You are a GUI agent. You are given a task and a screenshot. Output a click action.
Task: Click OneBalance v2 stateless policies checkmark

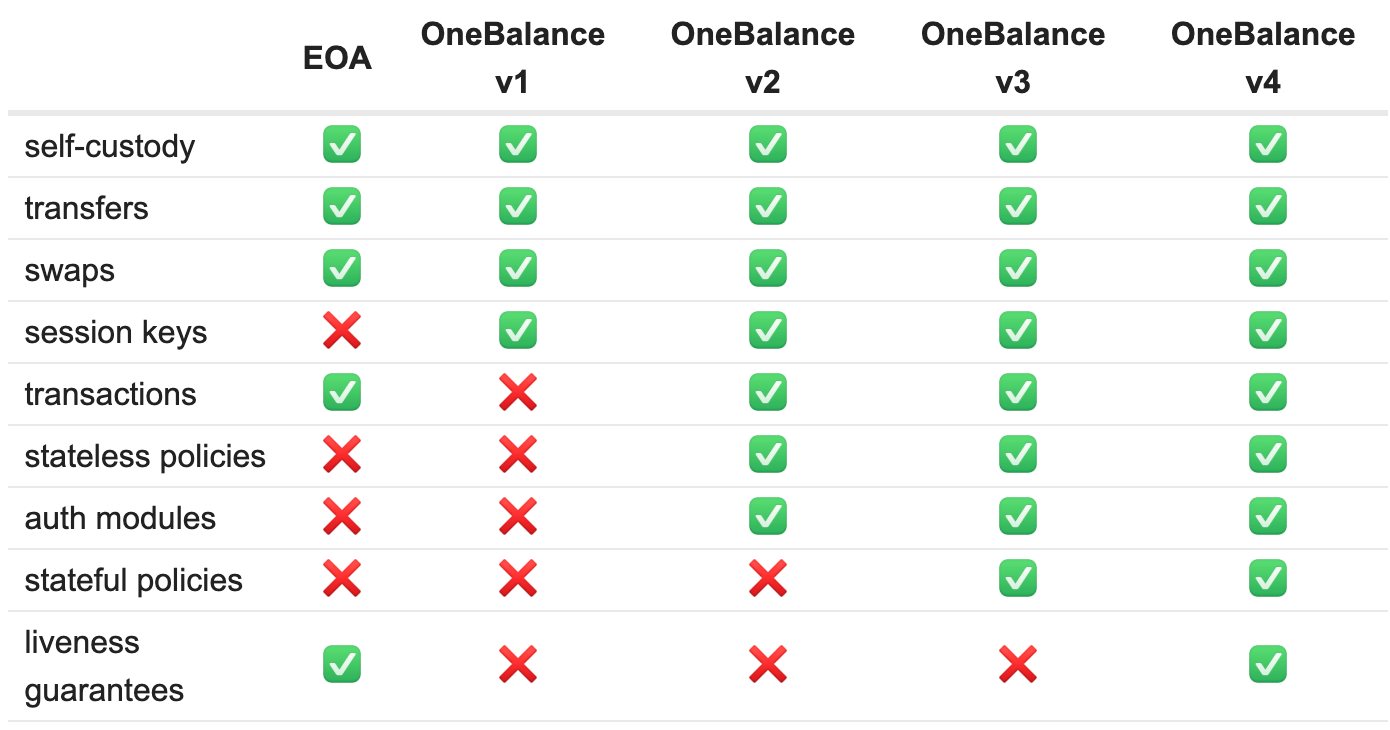click(768, 455)
